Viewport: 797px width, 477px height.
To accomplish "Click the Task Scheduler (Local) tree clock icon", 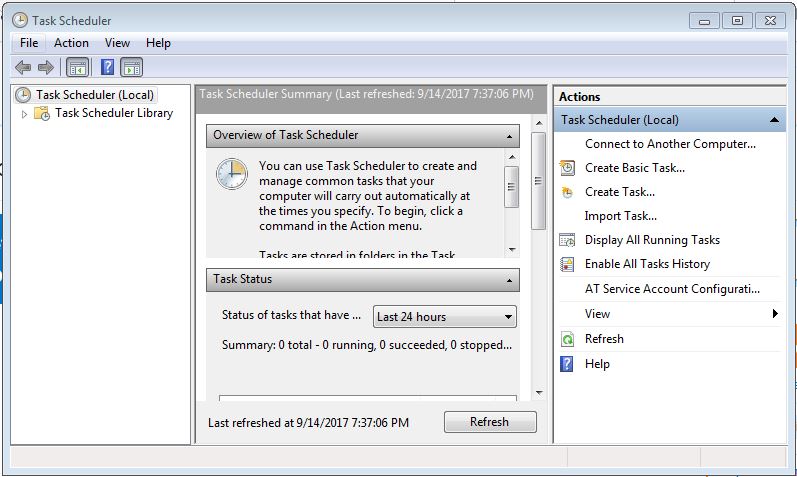I will pos(23,95).
